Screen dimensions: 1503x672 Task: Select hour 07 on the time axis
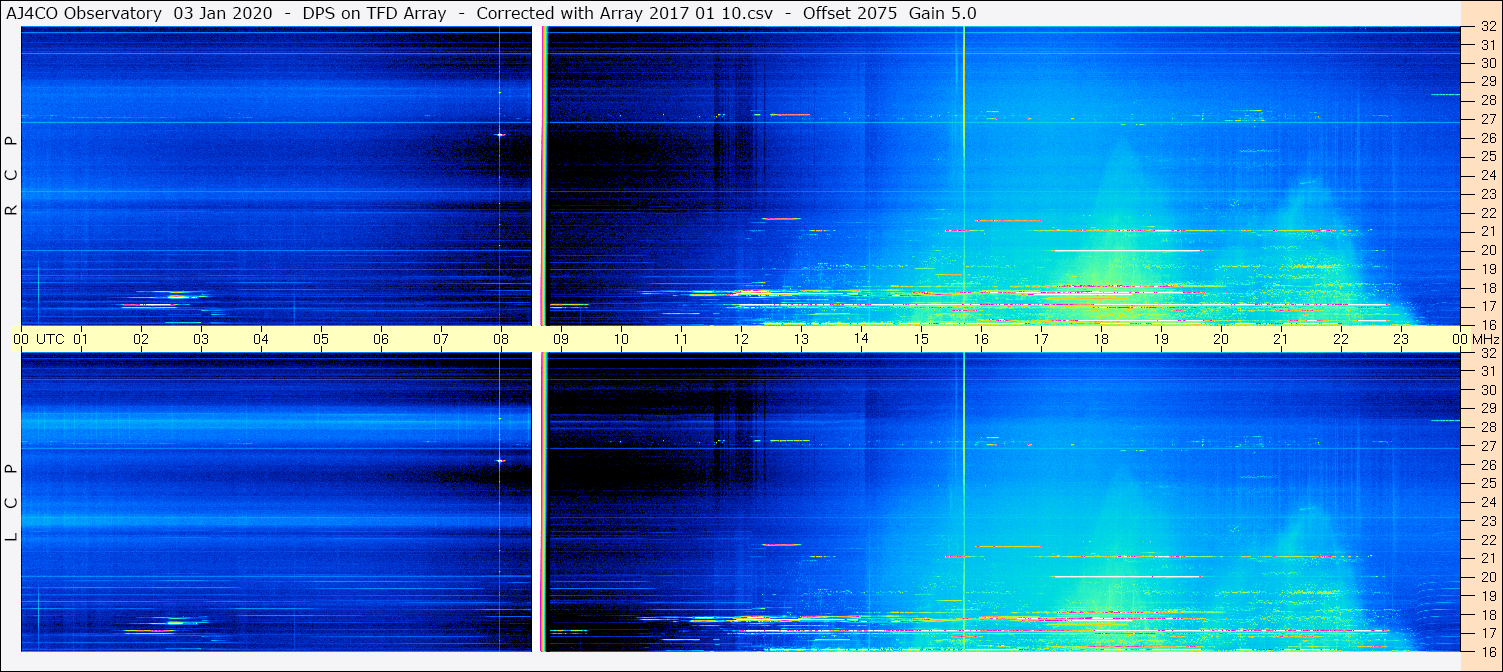(441, 339)
